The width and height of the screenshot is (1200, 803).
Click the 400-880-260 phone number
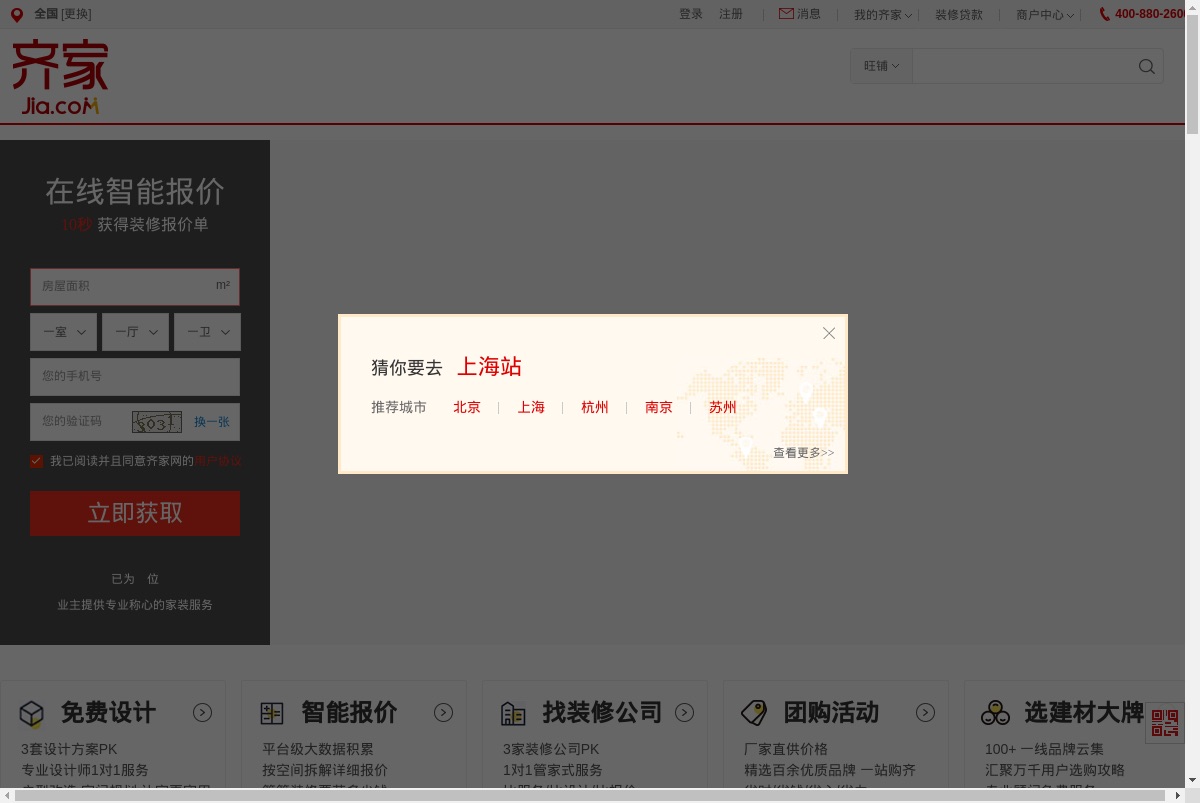tap(1150, 14)
